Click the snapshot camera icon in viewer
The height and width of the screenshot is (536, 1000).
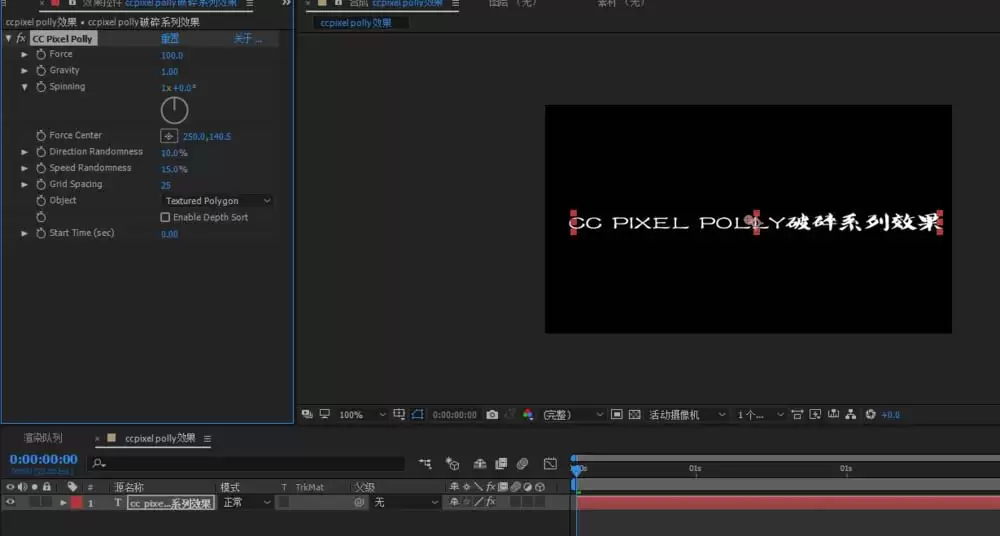coord(492,415)
